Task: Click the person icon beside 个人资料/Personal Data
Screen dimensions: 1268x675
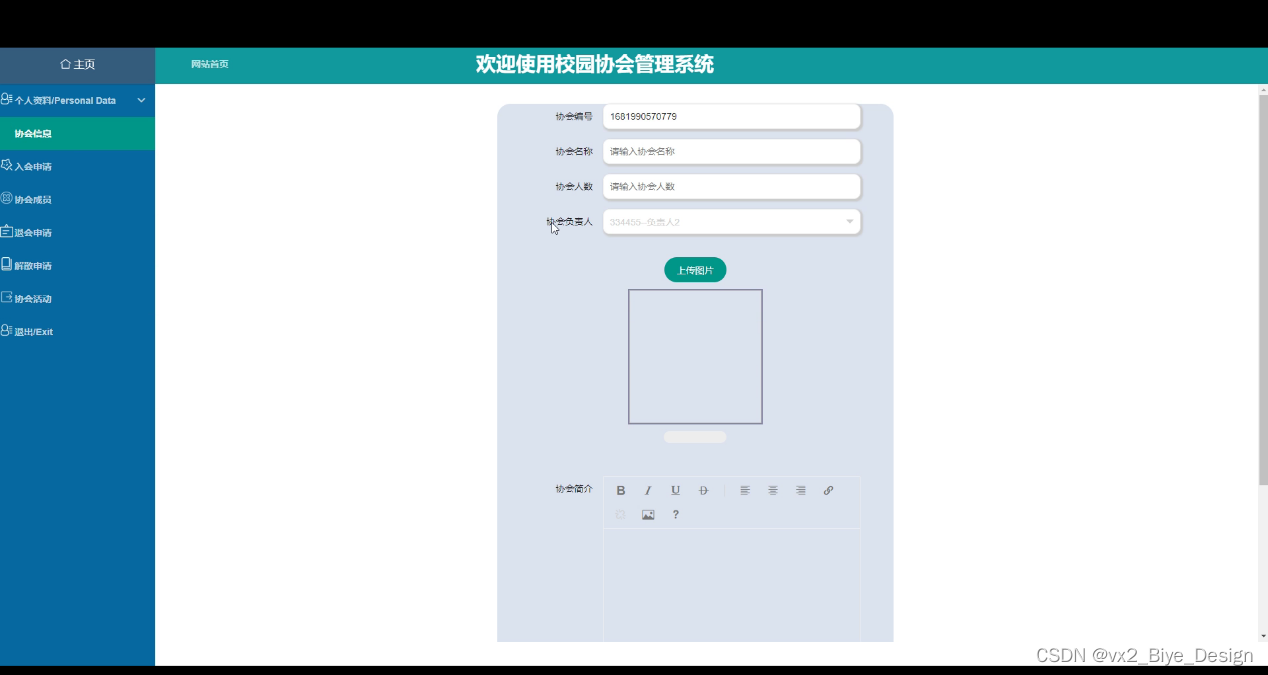Action: click(6, 99)
